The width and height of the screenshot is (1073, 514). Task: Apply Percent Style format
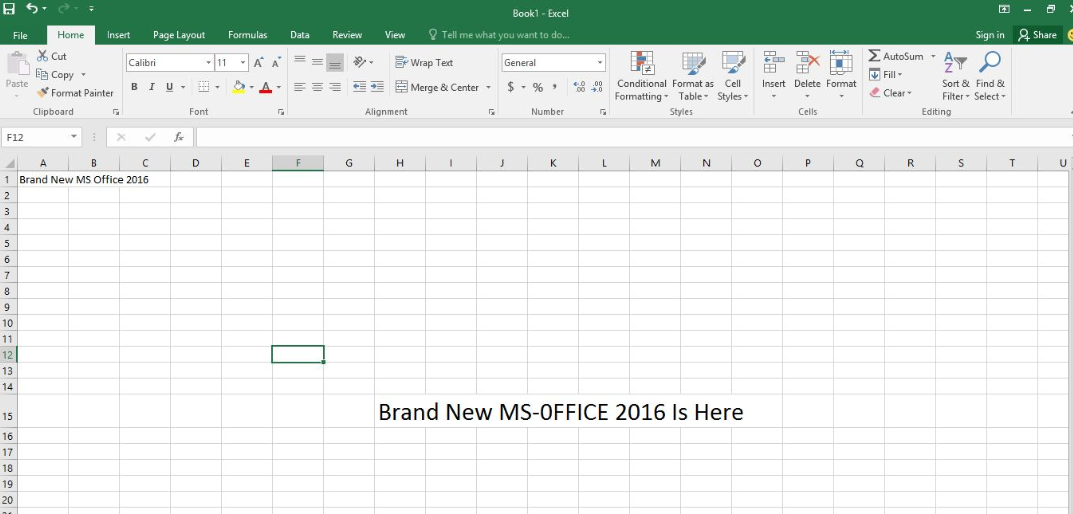(x=538, y=87)
